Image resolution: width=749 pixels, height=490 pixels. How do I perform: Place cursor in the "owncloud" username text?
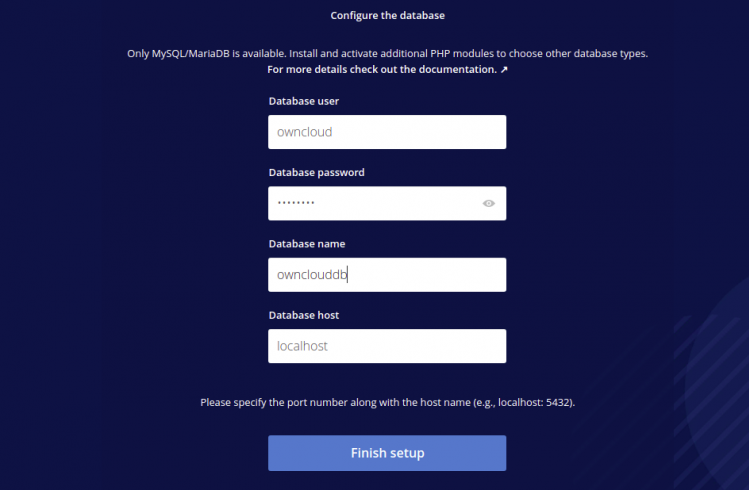304,132
